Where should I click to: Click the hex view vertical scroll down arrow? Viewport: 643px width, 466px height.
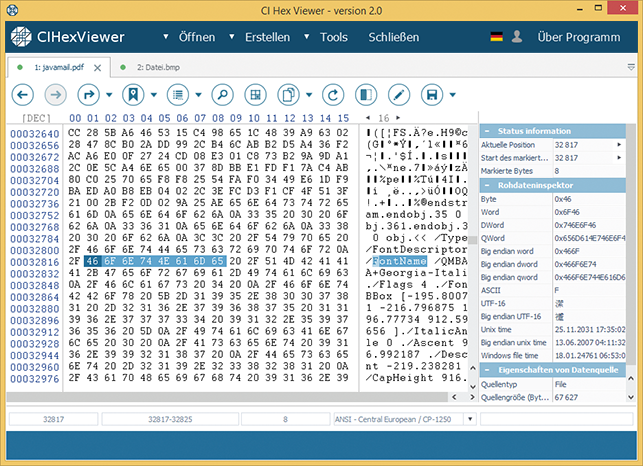(x=473, y=386)
